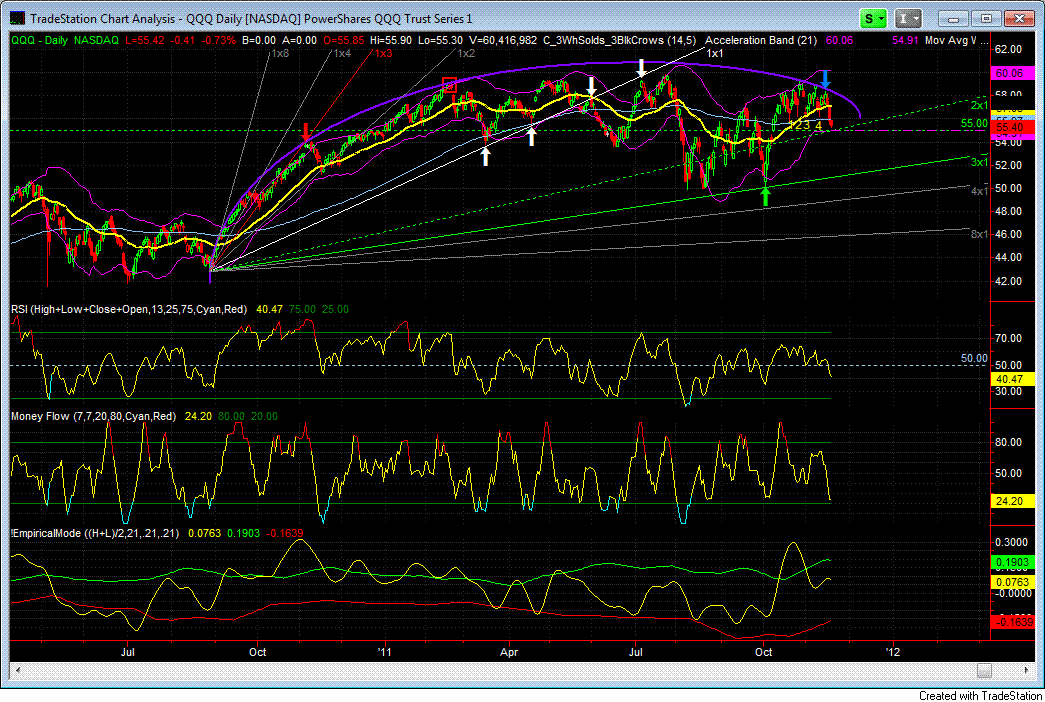Image resolution: width=1045 pixels, height=702 pixels.
Task: Click the horizontal scrollbar thumb
Action: (x=984, y=670)
